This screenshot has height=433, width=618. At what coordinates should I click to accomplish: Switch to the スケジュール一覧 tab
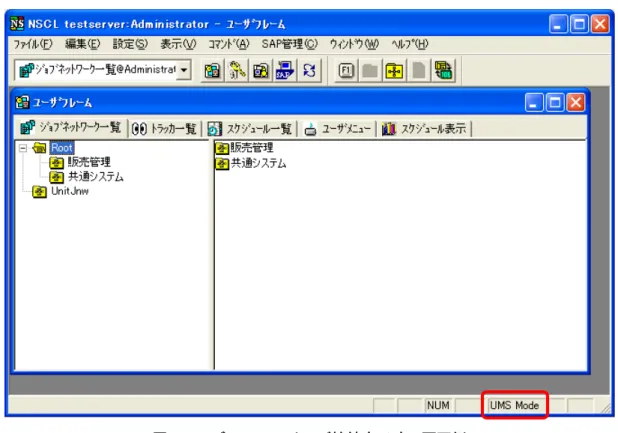(x=250, y=128)
